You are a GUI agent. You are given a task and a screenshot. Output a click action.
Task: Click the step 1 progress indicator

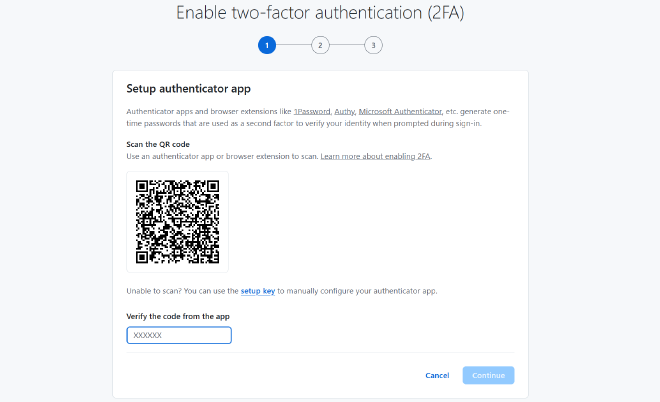[x=266, y=45]
